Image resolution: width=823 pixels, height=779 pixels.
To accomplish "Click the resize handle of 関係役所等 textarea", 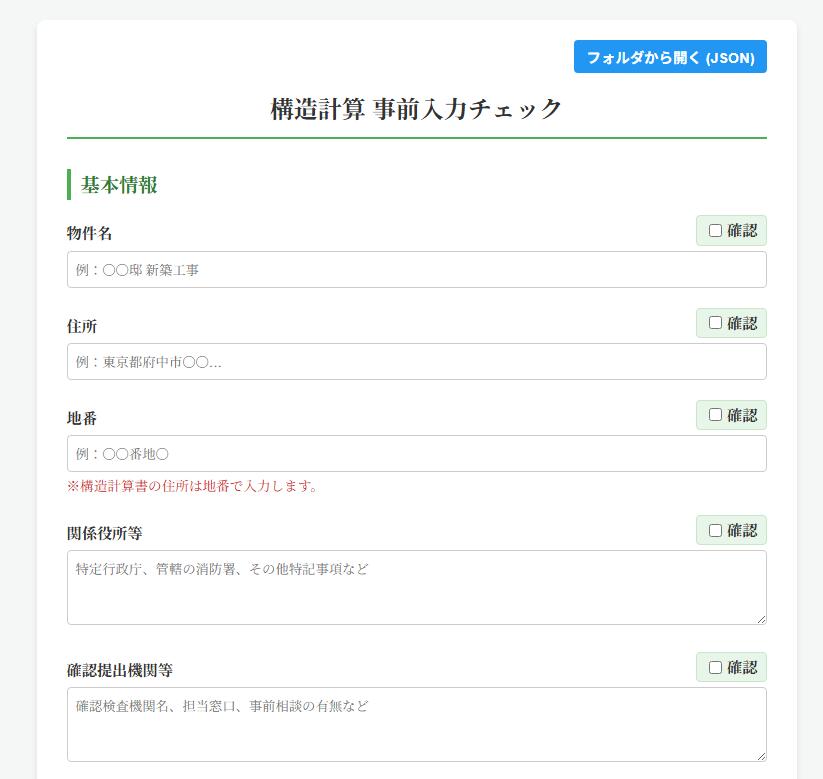I will (x=761, y=619).
